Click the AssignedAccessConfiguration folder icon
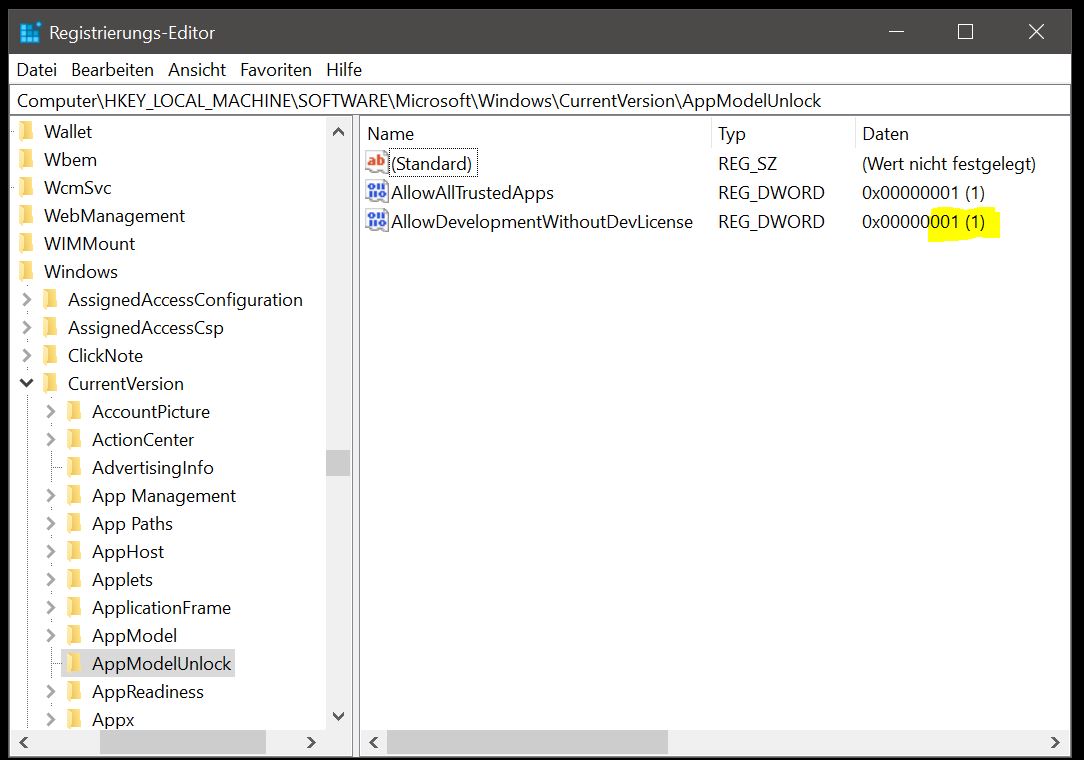This screenshot has height=760, width=1084. coord(50,299)
